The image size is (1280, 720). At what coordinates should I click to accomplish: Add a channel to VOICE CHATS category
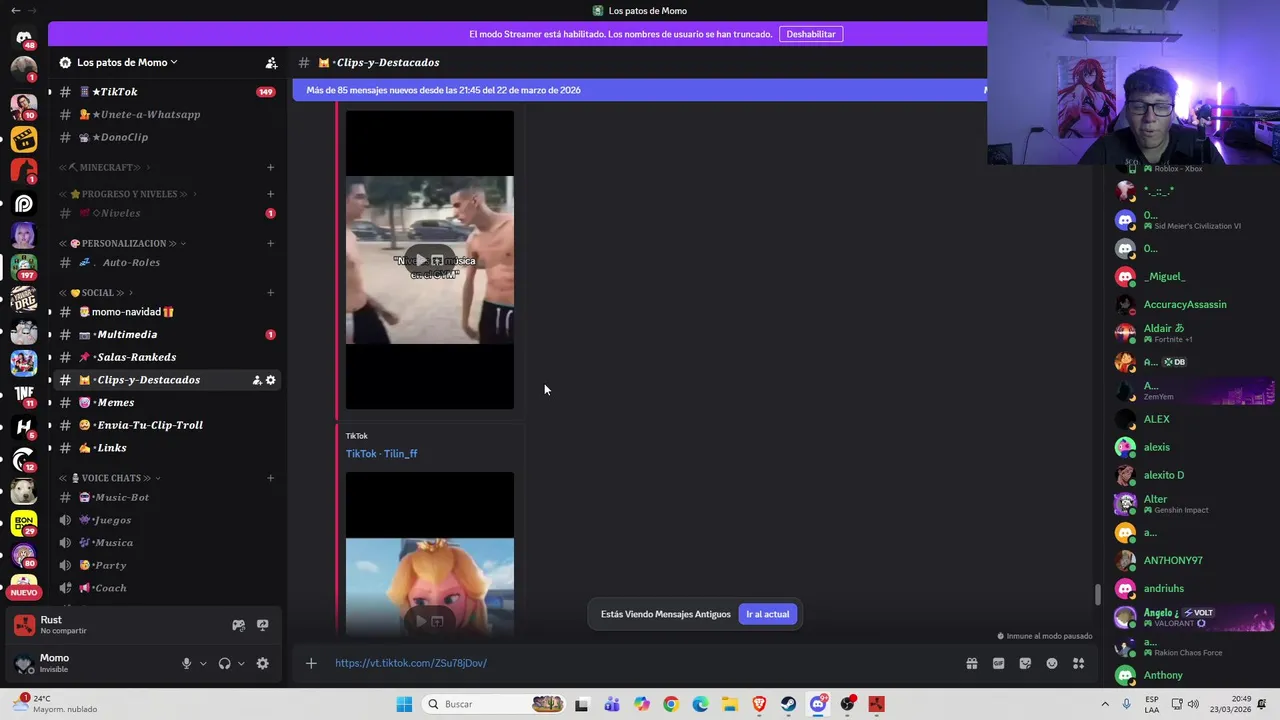click(x=271, y=478)
